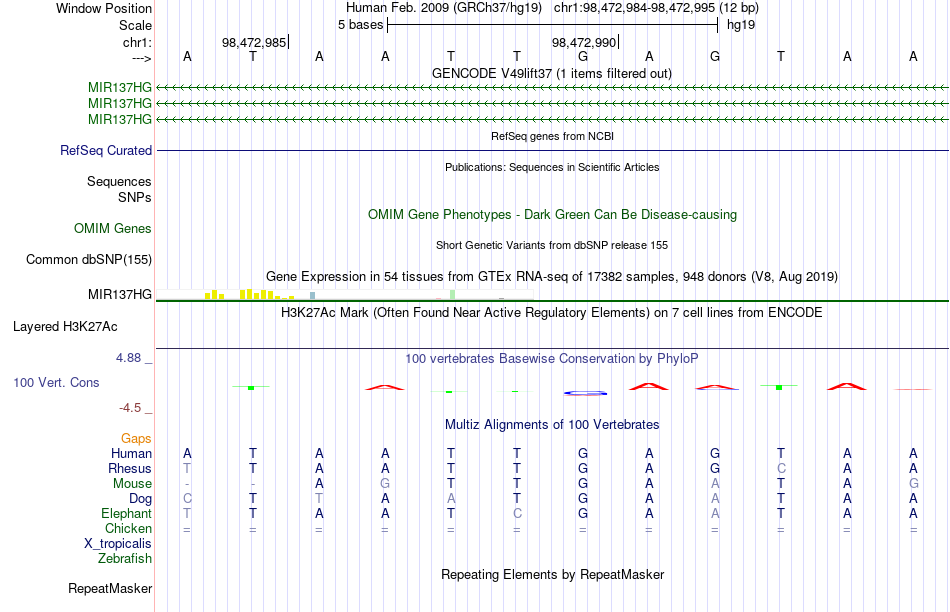
Task: Open the 'RefSeq genes from NCBI' track title
Action: 552,136
